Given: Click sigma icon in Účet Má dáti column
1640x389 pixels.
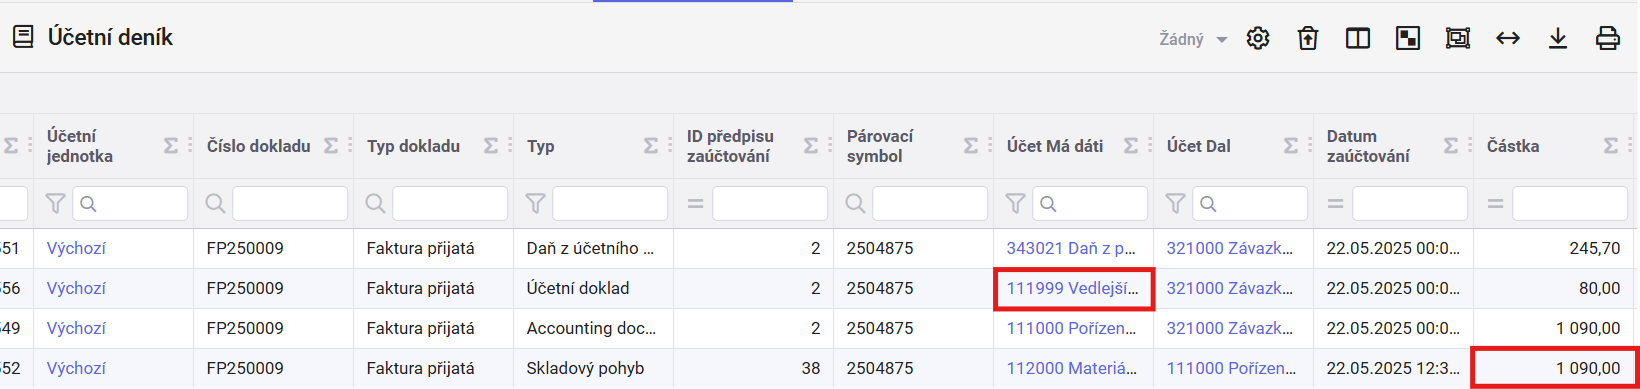Looking at the screenshot, I should click(x=1131, y=146).
